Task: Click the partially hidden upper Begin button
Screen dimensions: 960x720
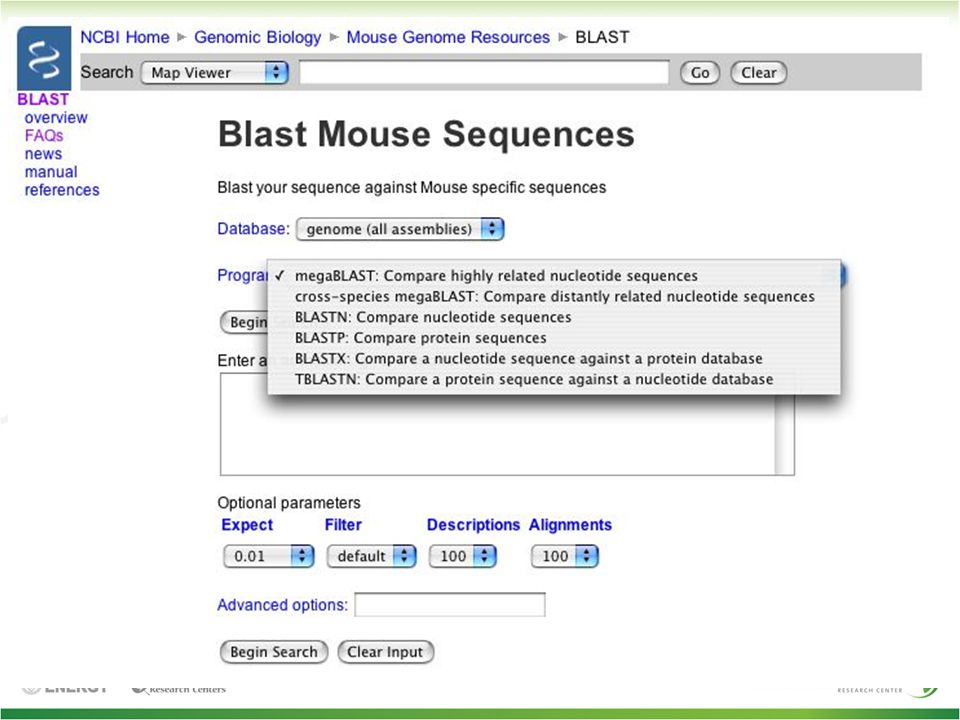Action: [x=244, y=322]
